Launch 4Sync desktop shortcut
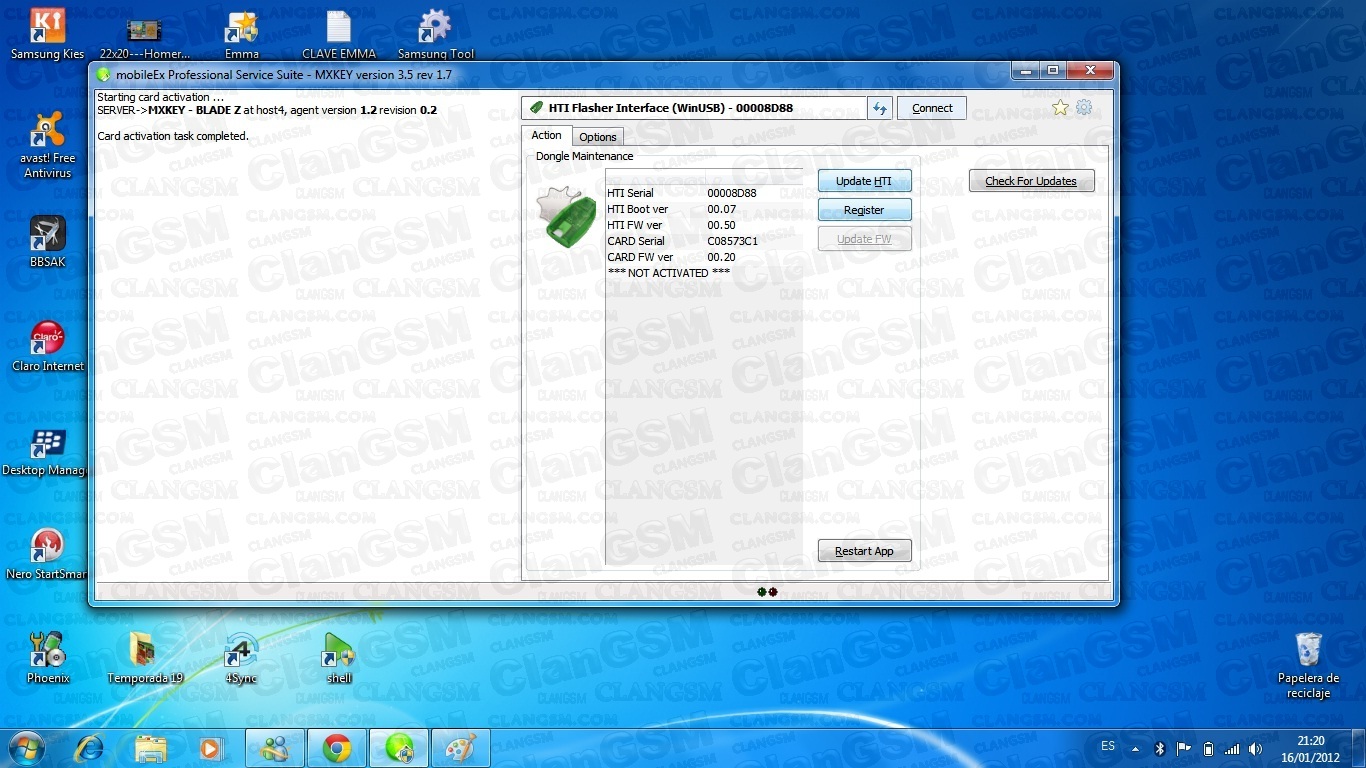This screenshot has height=768, width=1366. (x=241, y=658)
